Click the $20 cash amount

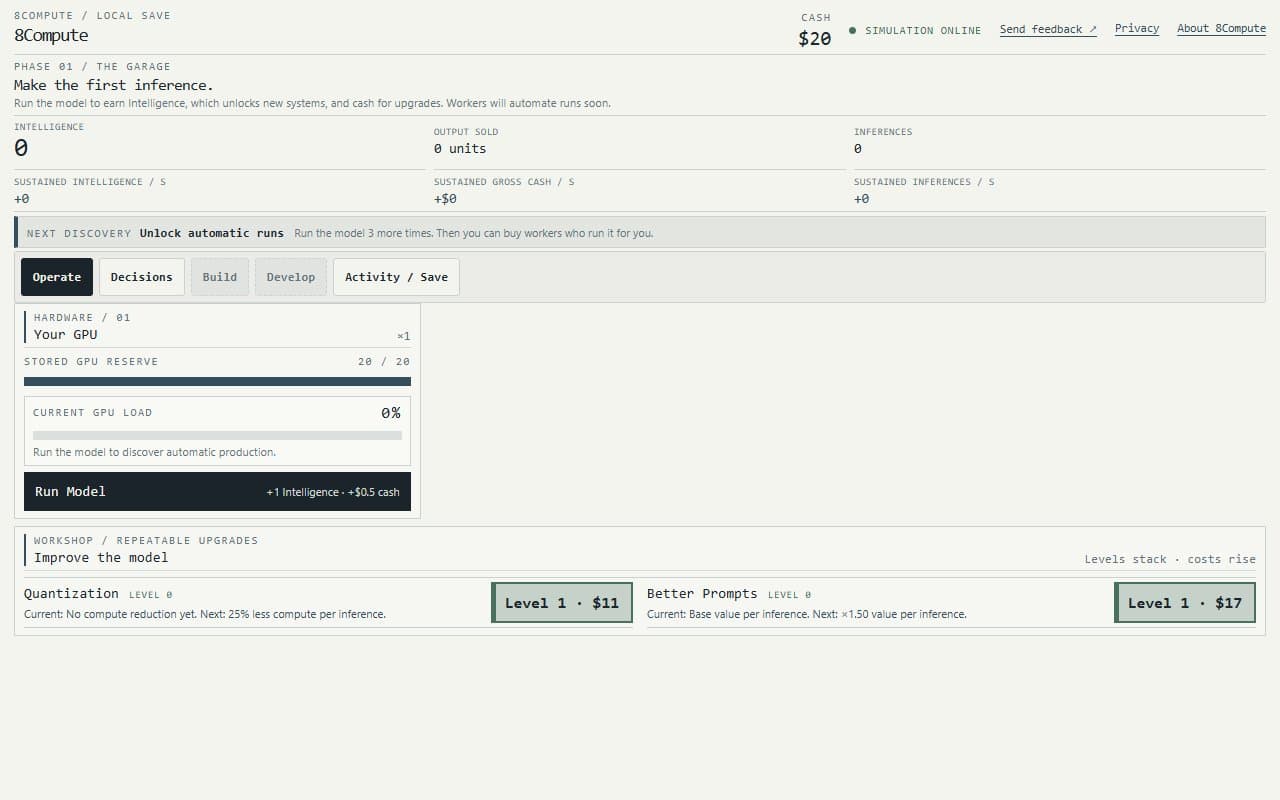click(x=814, y=38)
